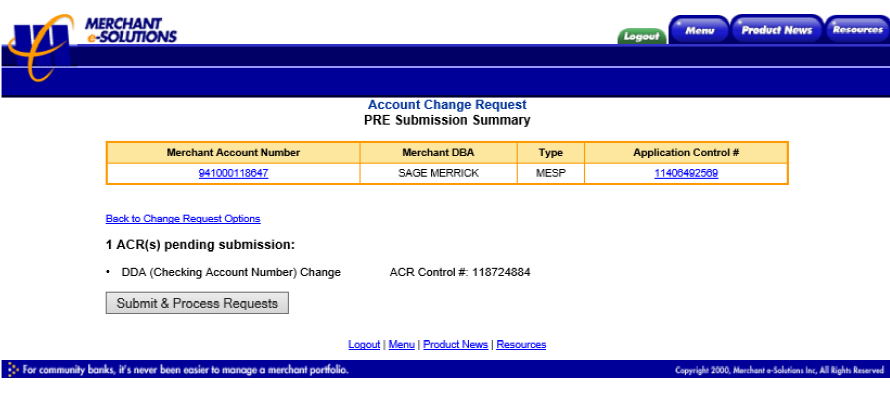Select the SAGE MERRICK merchant DBA cell
Viewport: 890px width, 394px height.
[x=438, y=174]
